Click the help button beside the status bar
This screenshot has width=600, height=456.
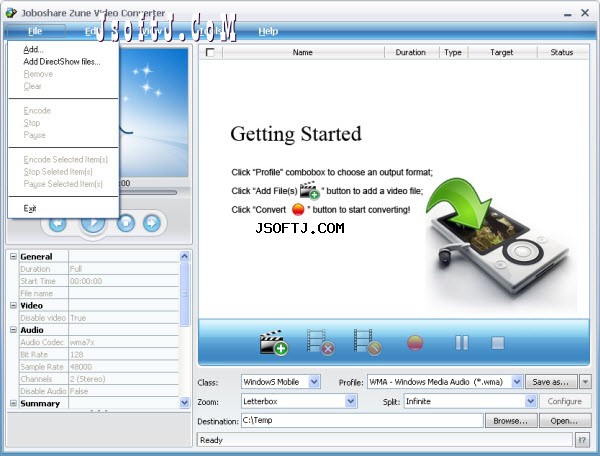coord(582,440)
